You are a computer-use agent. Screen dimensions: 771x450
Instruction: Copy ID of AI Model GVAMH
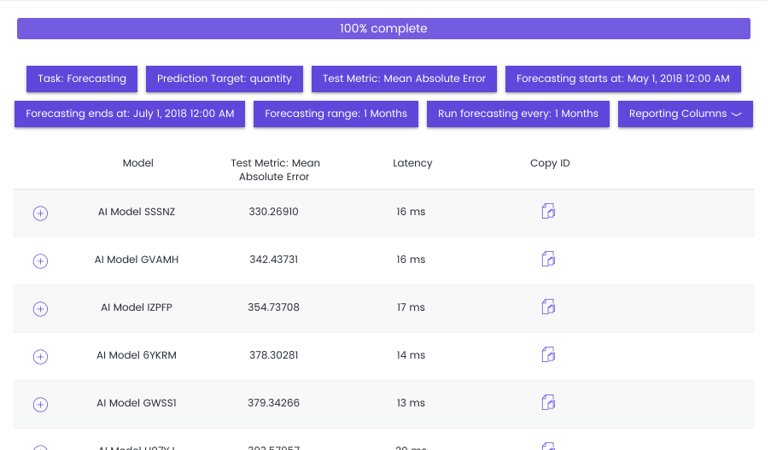[x=548, y=259]
